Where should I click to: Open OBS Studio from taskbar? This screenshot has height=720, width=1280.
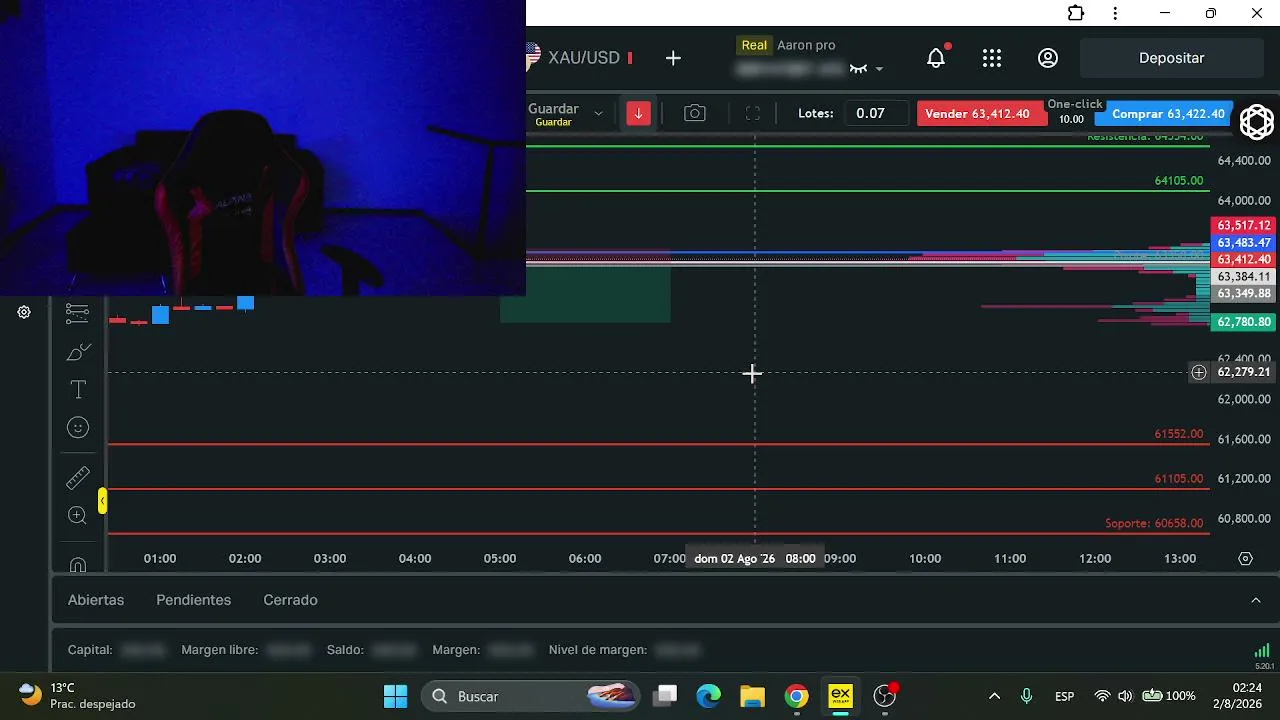tap(885, 696)
